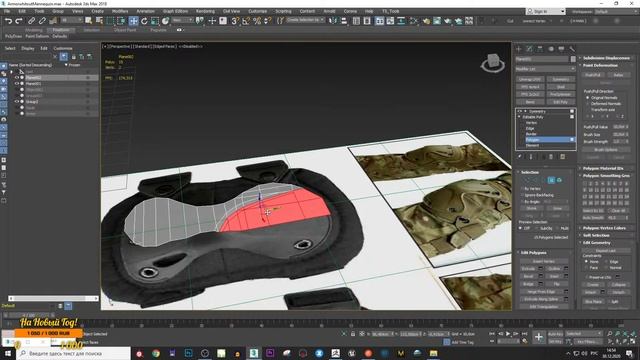Click the Push/Pull button
Screen dimensions: 640x360
pyautogui.click(x=593, y=75)
